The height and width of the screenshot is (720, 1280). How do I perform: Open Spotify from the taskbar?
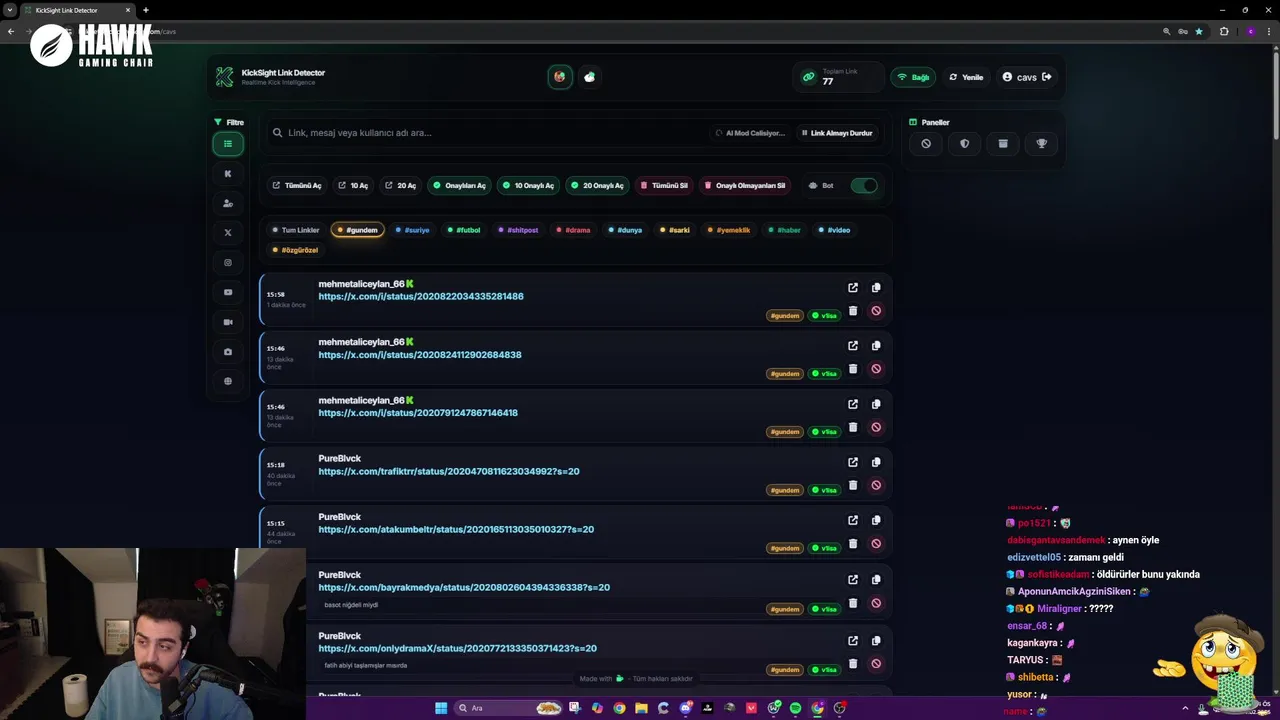795,708
